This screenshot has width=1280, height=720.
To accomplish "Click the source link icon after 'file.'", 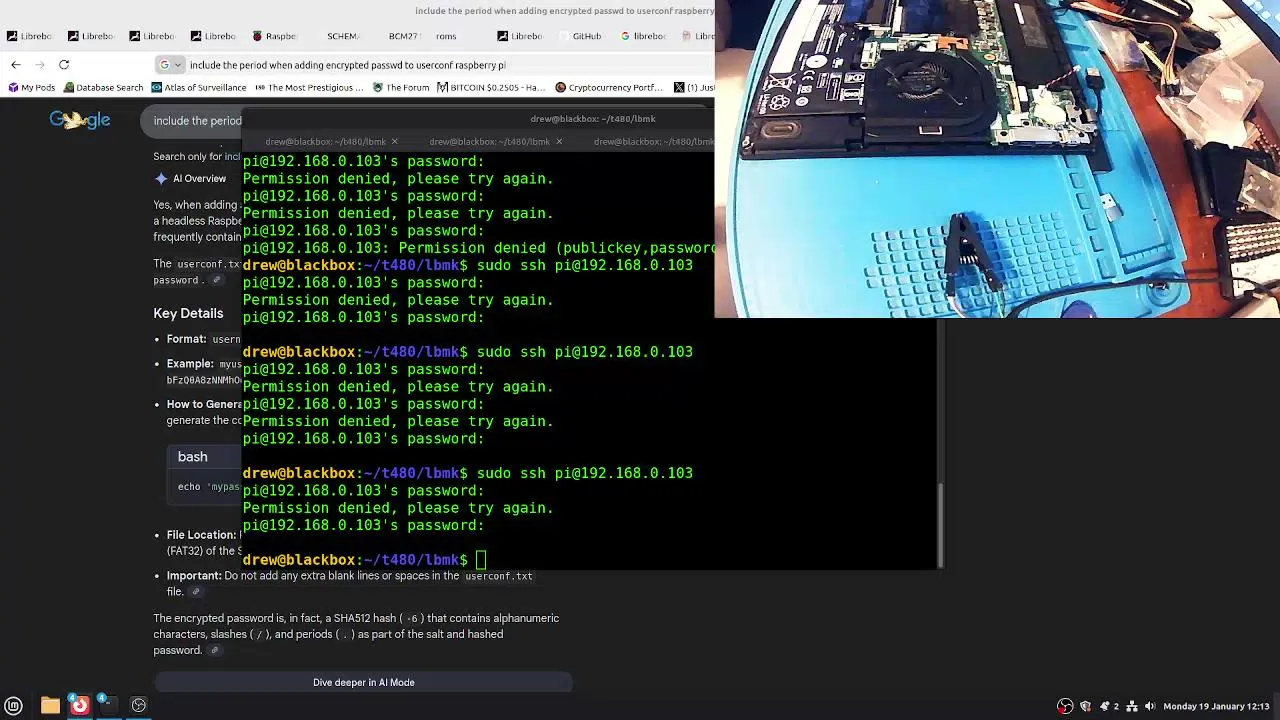I will tap(196, 592).
